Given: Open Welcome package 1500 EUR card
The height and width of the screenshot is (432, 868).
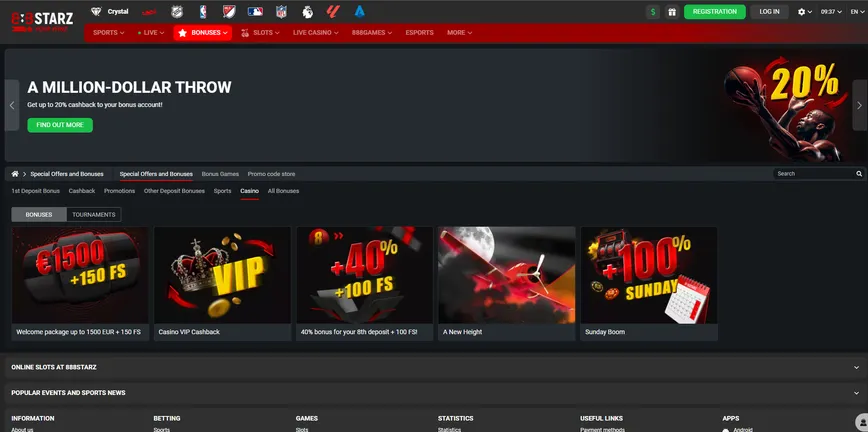Looking at the screenshot, I should point(80,284).
